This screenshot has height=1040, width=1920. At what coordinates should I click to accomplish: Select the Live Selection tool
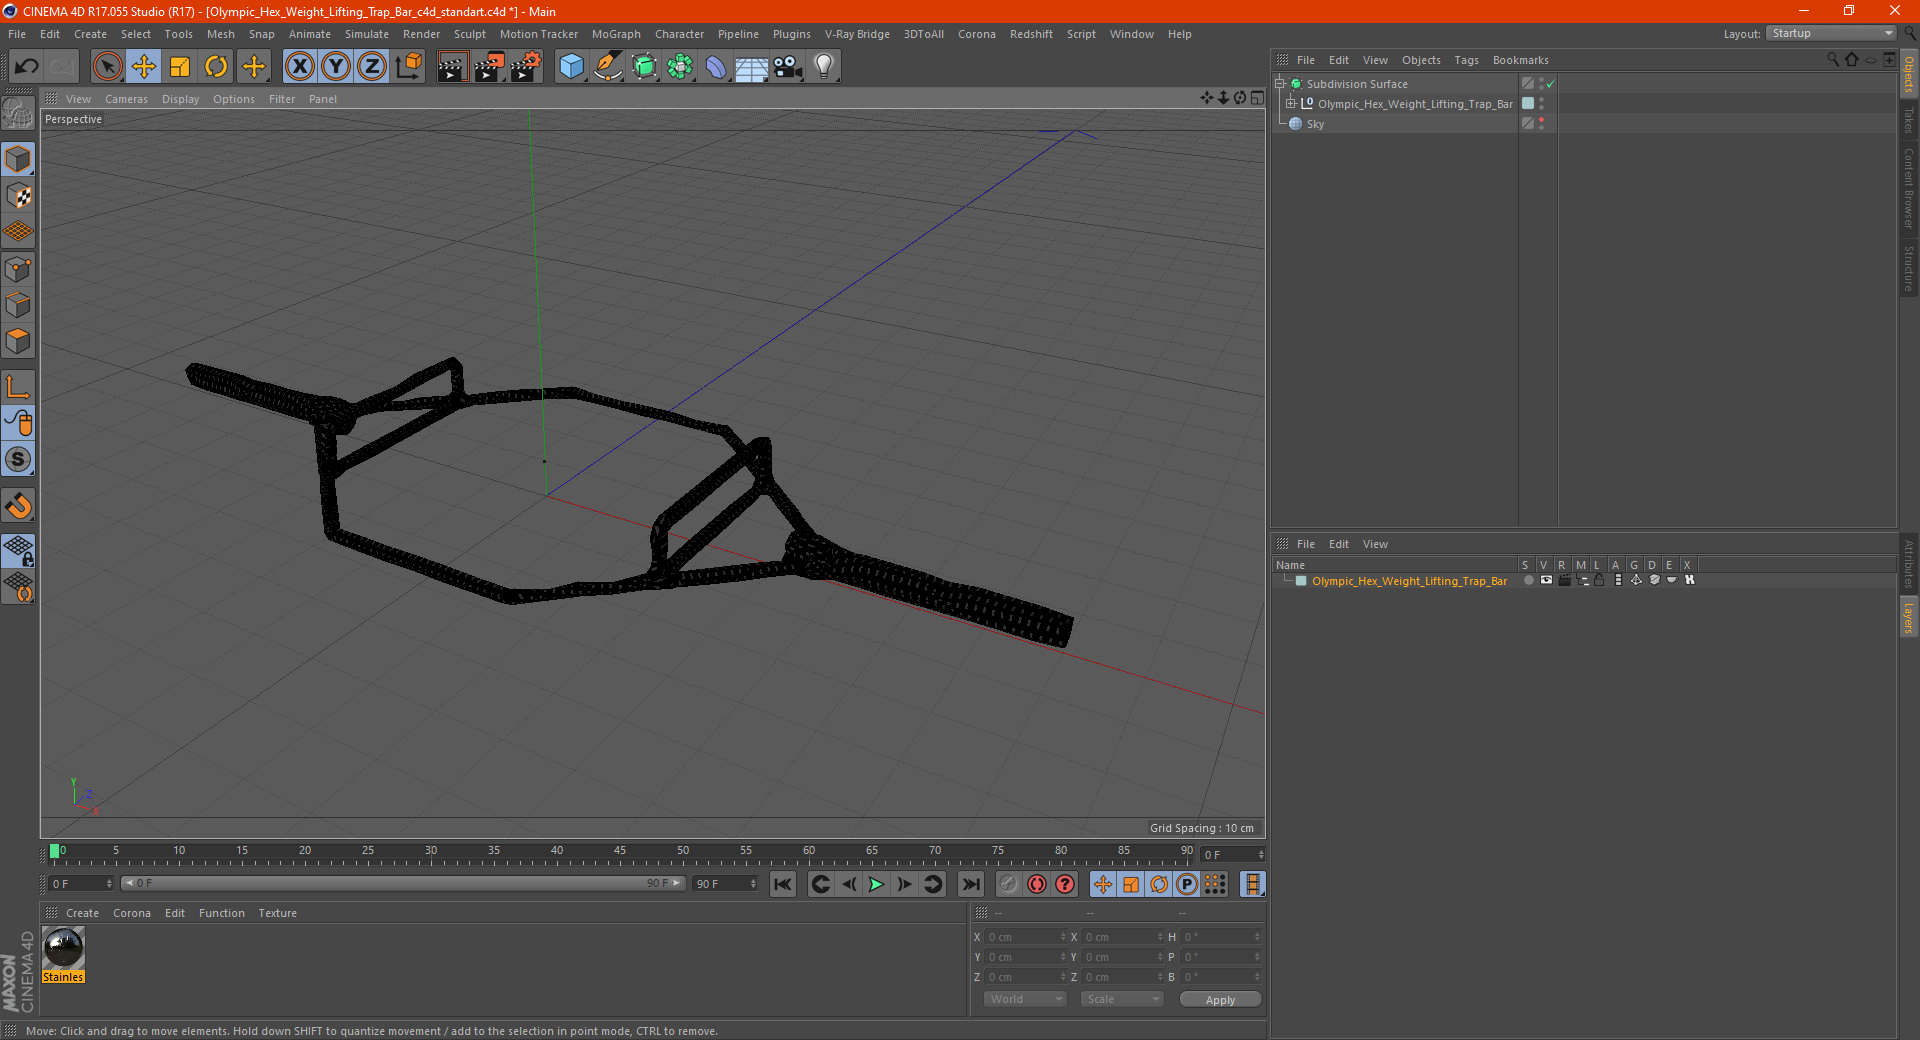coord(107,67)
